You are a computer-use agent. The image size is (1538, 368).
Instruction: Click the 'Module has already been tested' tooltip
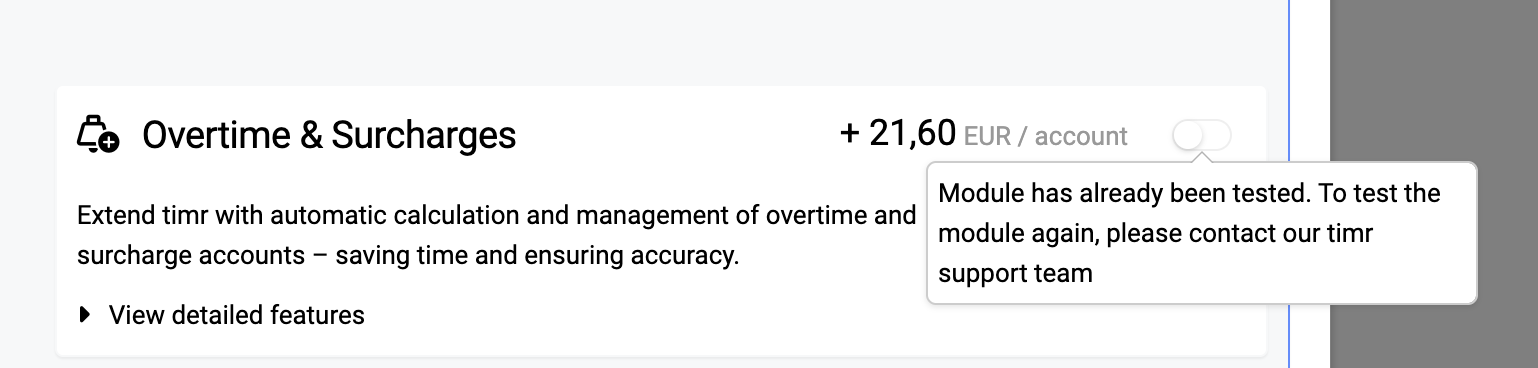pyautogui.click(x=1202, y=232)
